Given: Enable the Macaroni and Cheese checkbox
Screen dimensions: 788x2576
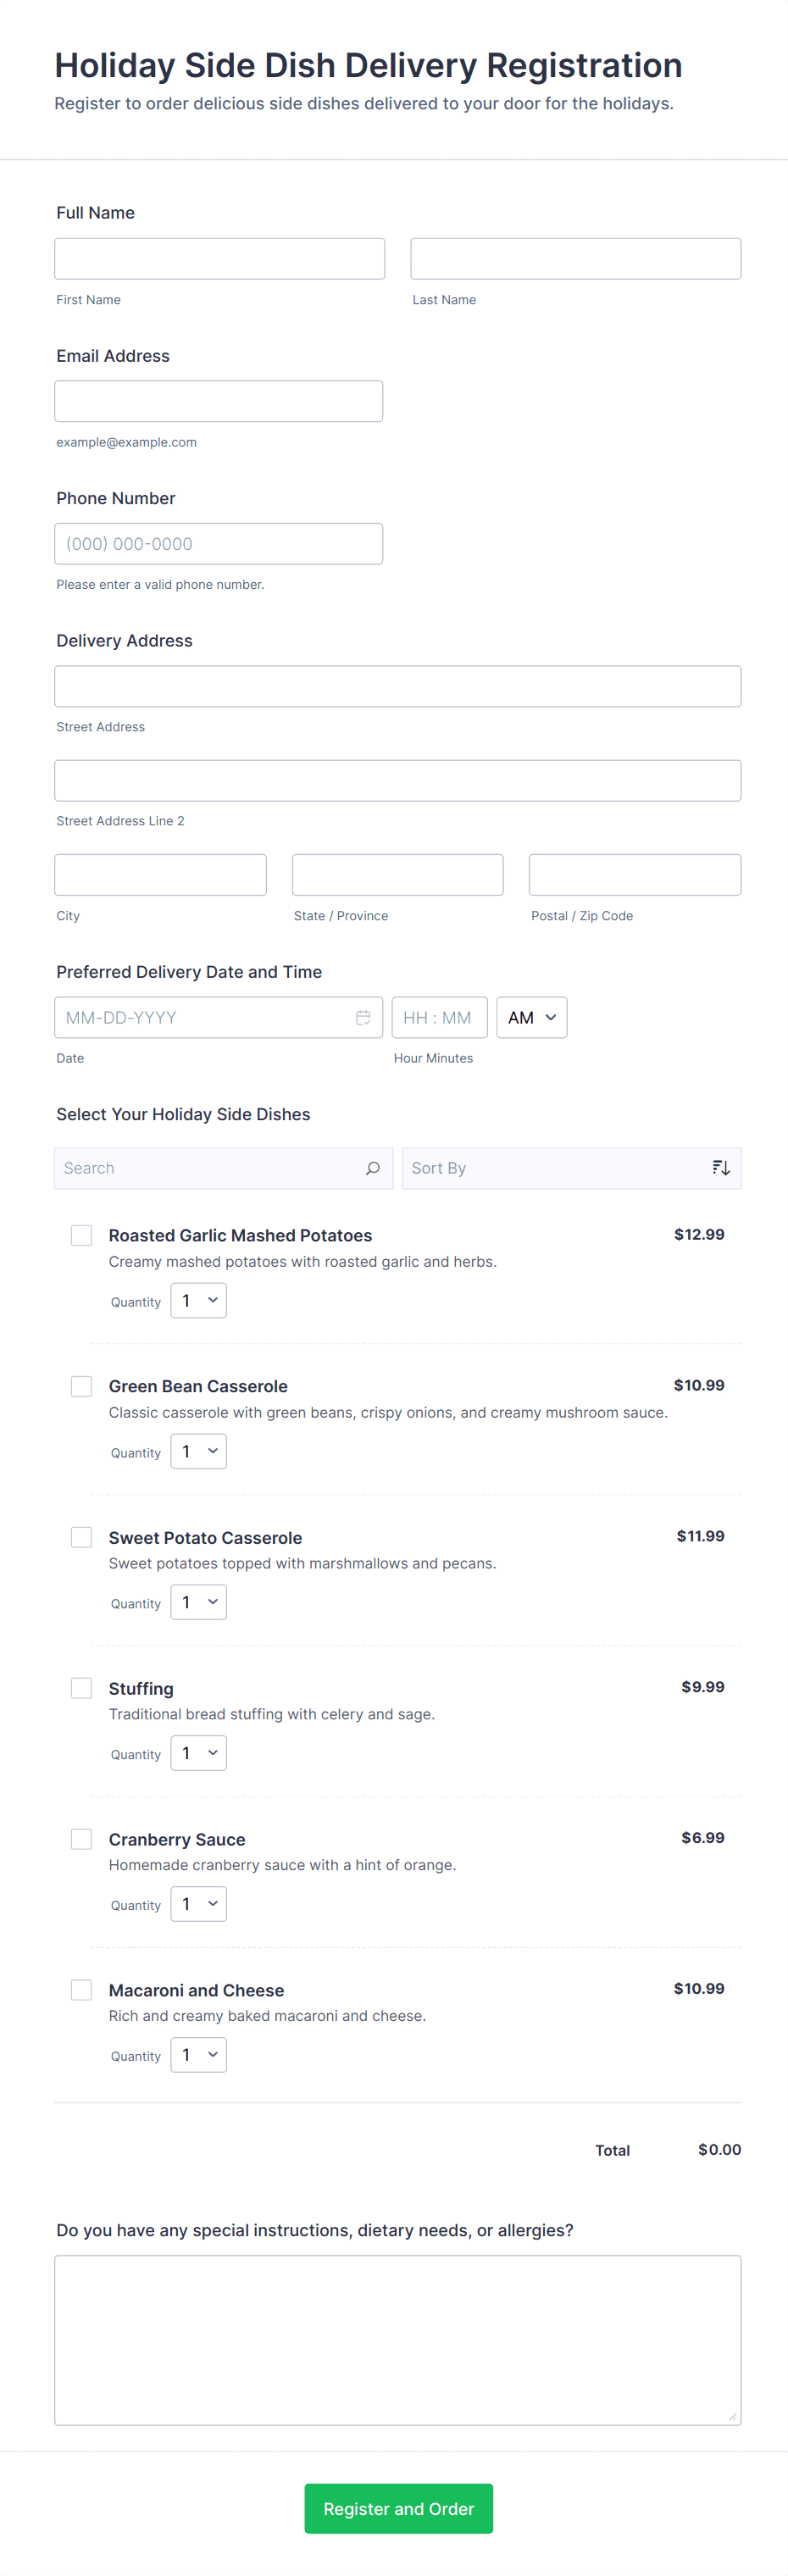Looking at the screenshot, I should (82, 1990).
